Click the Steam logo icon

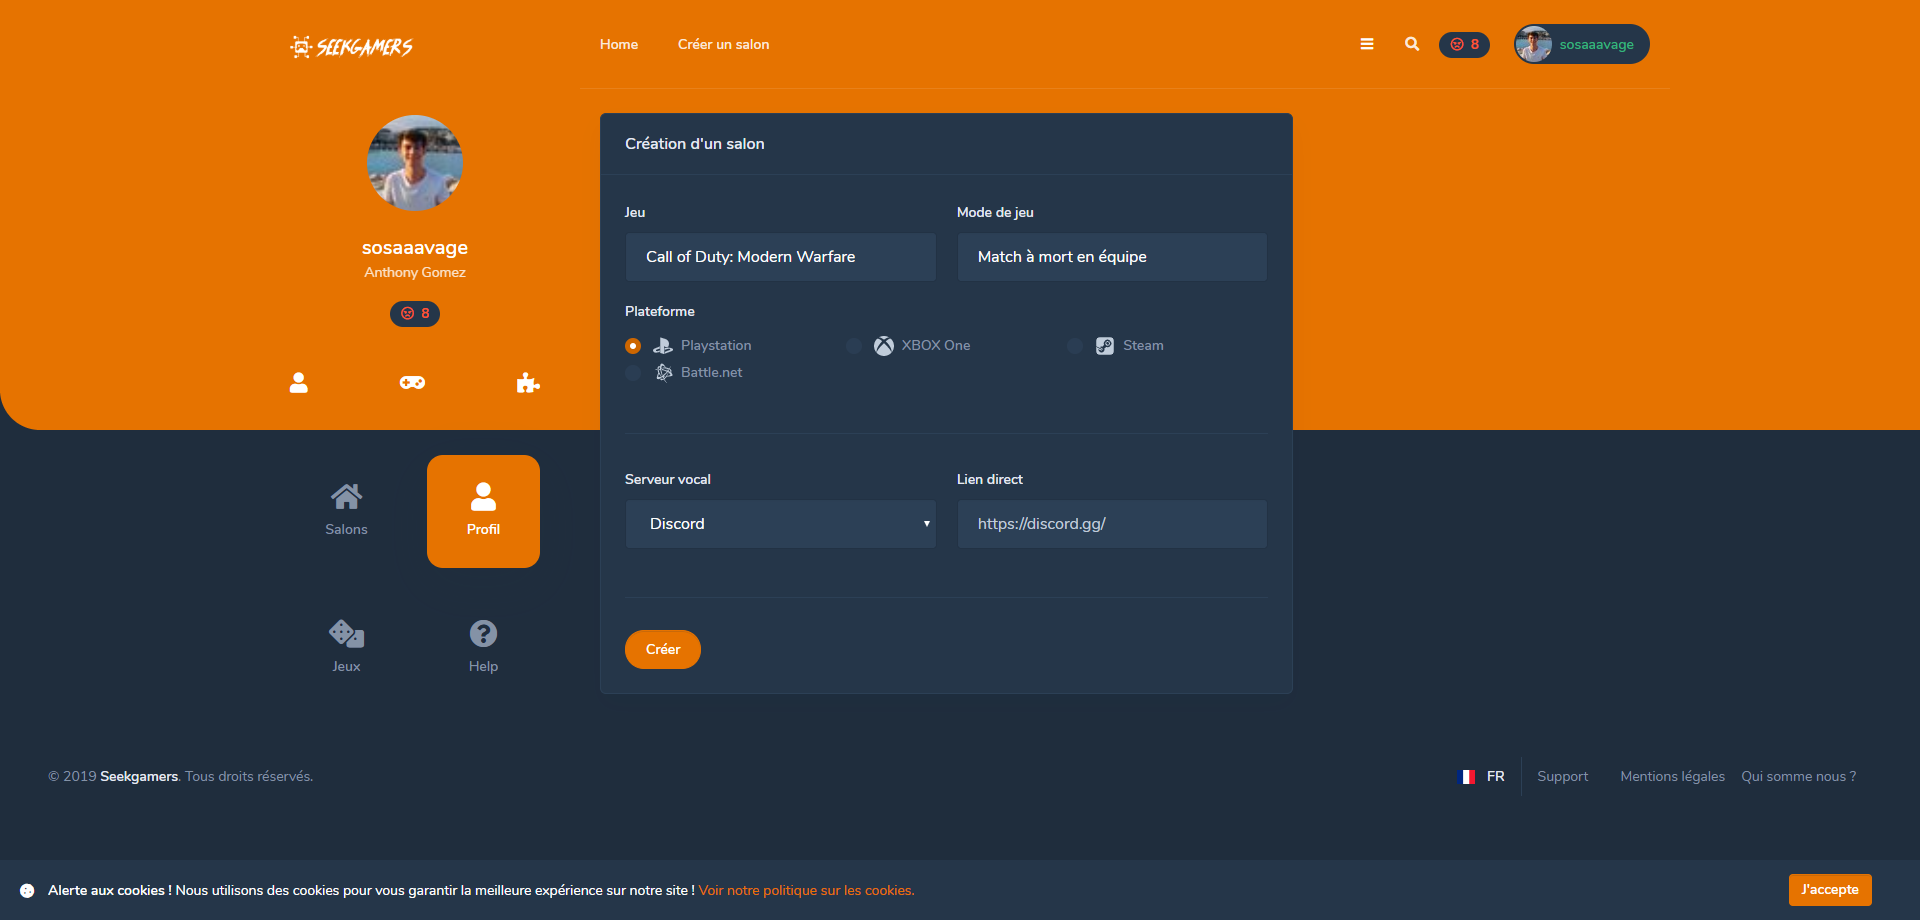(1105, 346)
